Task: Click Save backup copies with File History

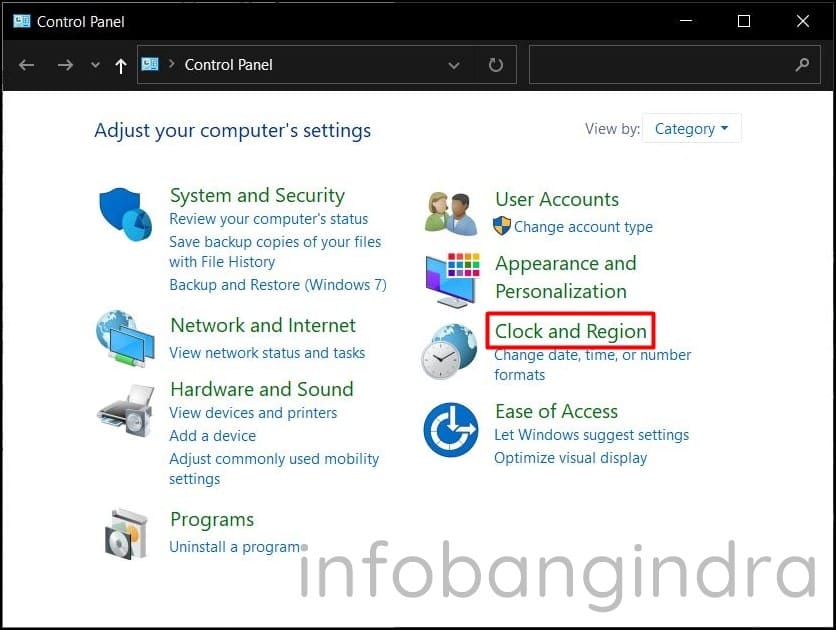Action: 275,252
